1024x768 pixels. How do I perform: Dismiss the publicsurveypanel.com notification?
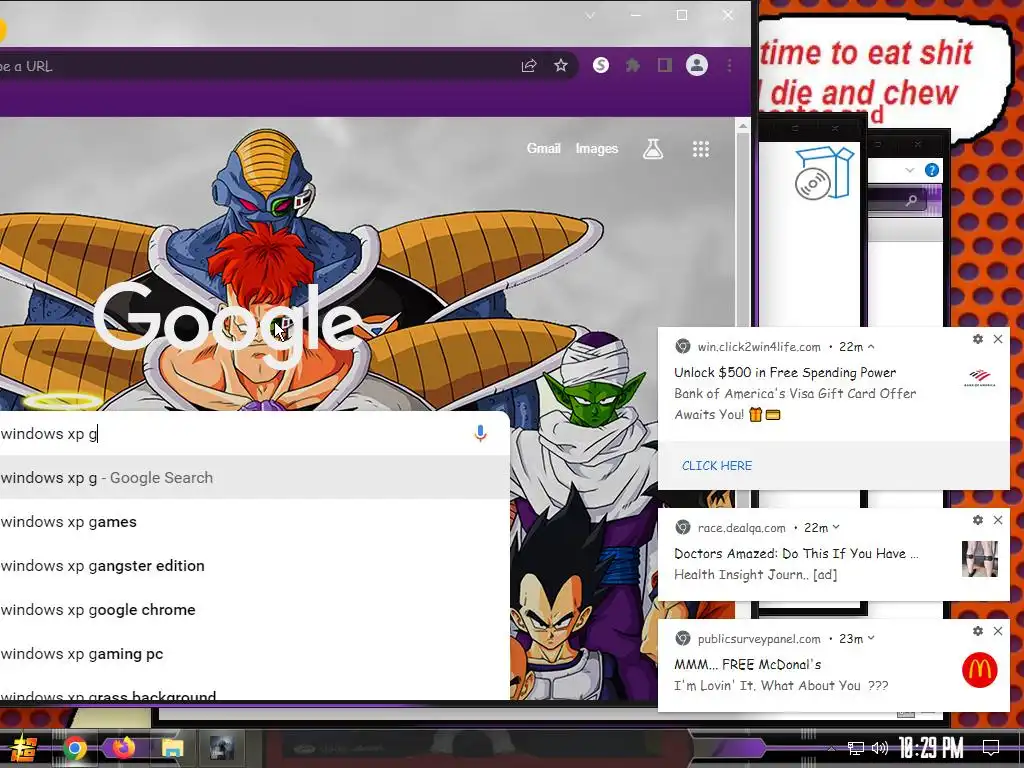[998, 631]
